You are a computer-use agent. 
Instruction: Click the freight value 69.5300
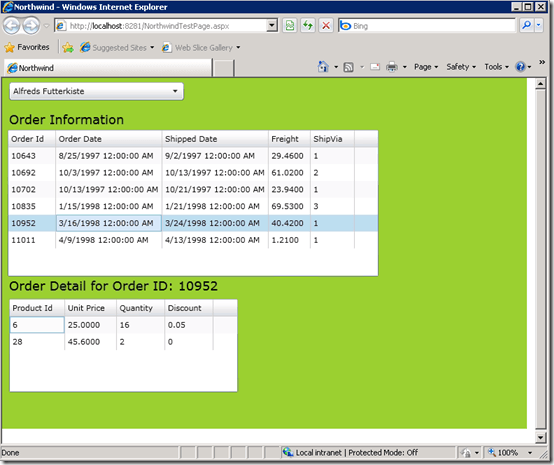[x=289, y=206]
